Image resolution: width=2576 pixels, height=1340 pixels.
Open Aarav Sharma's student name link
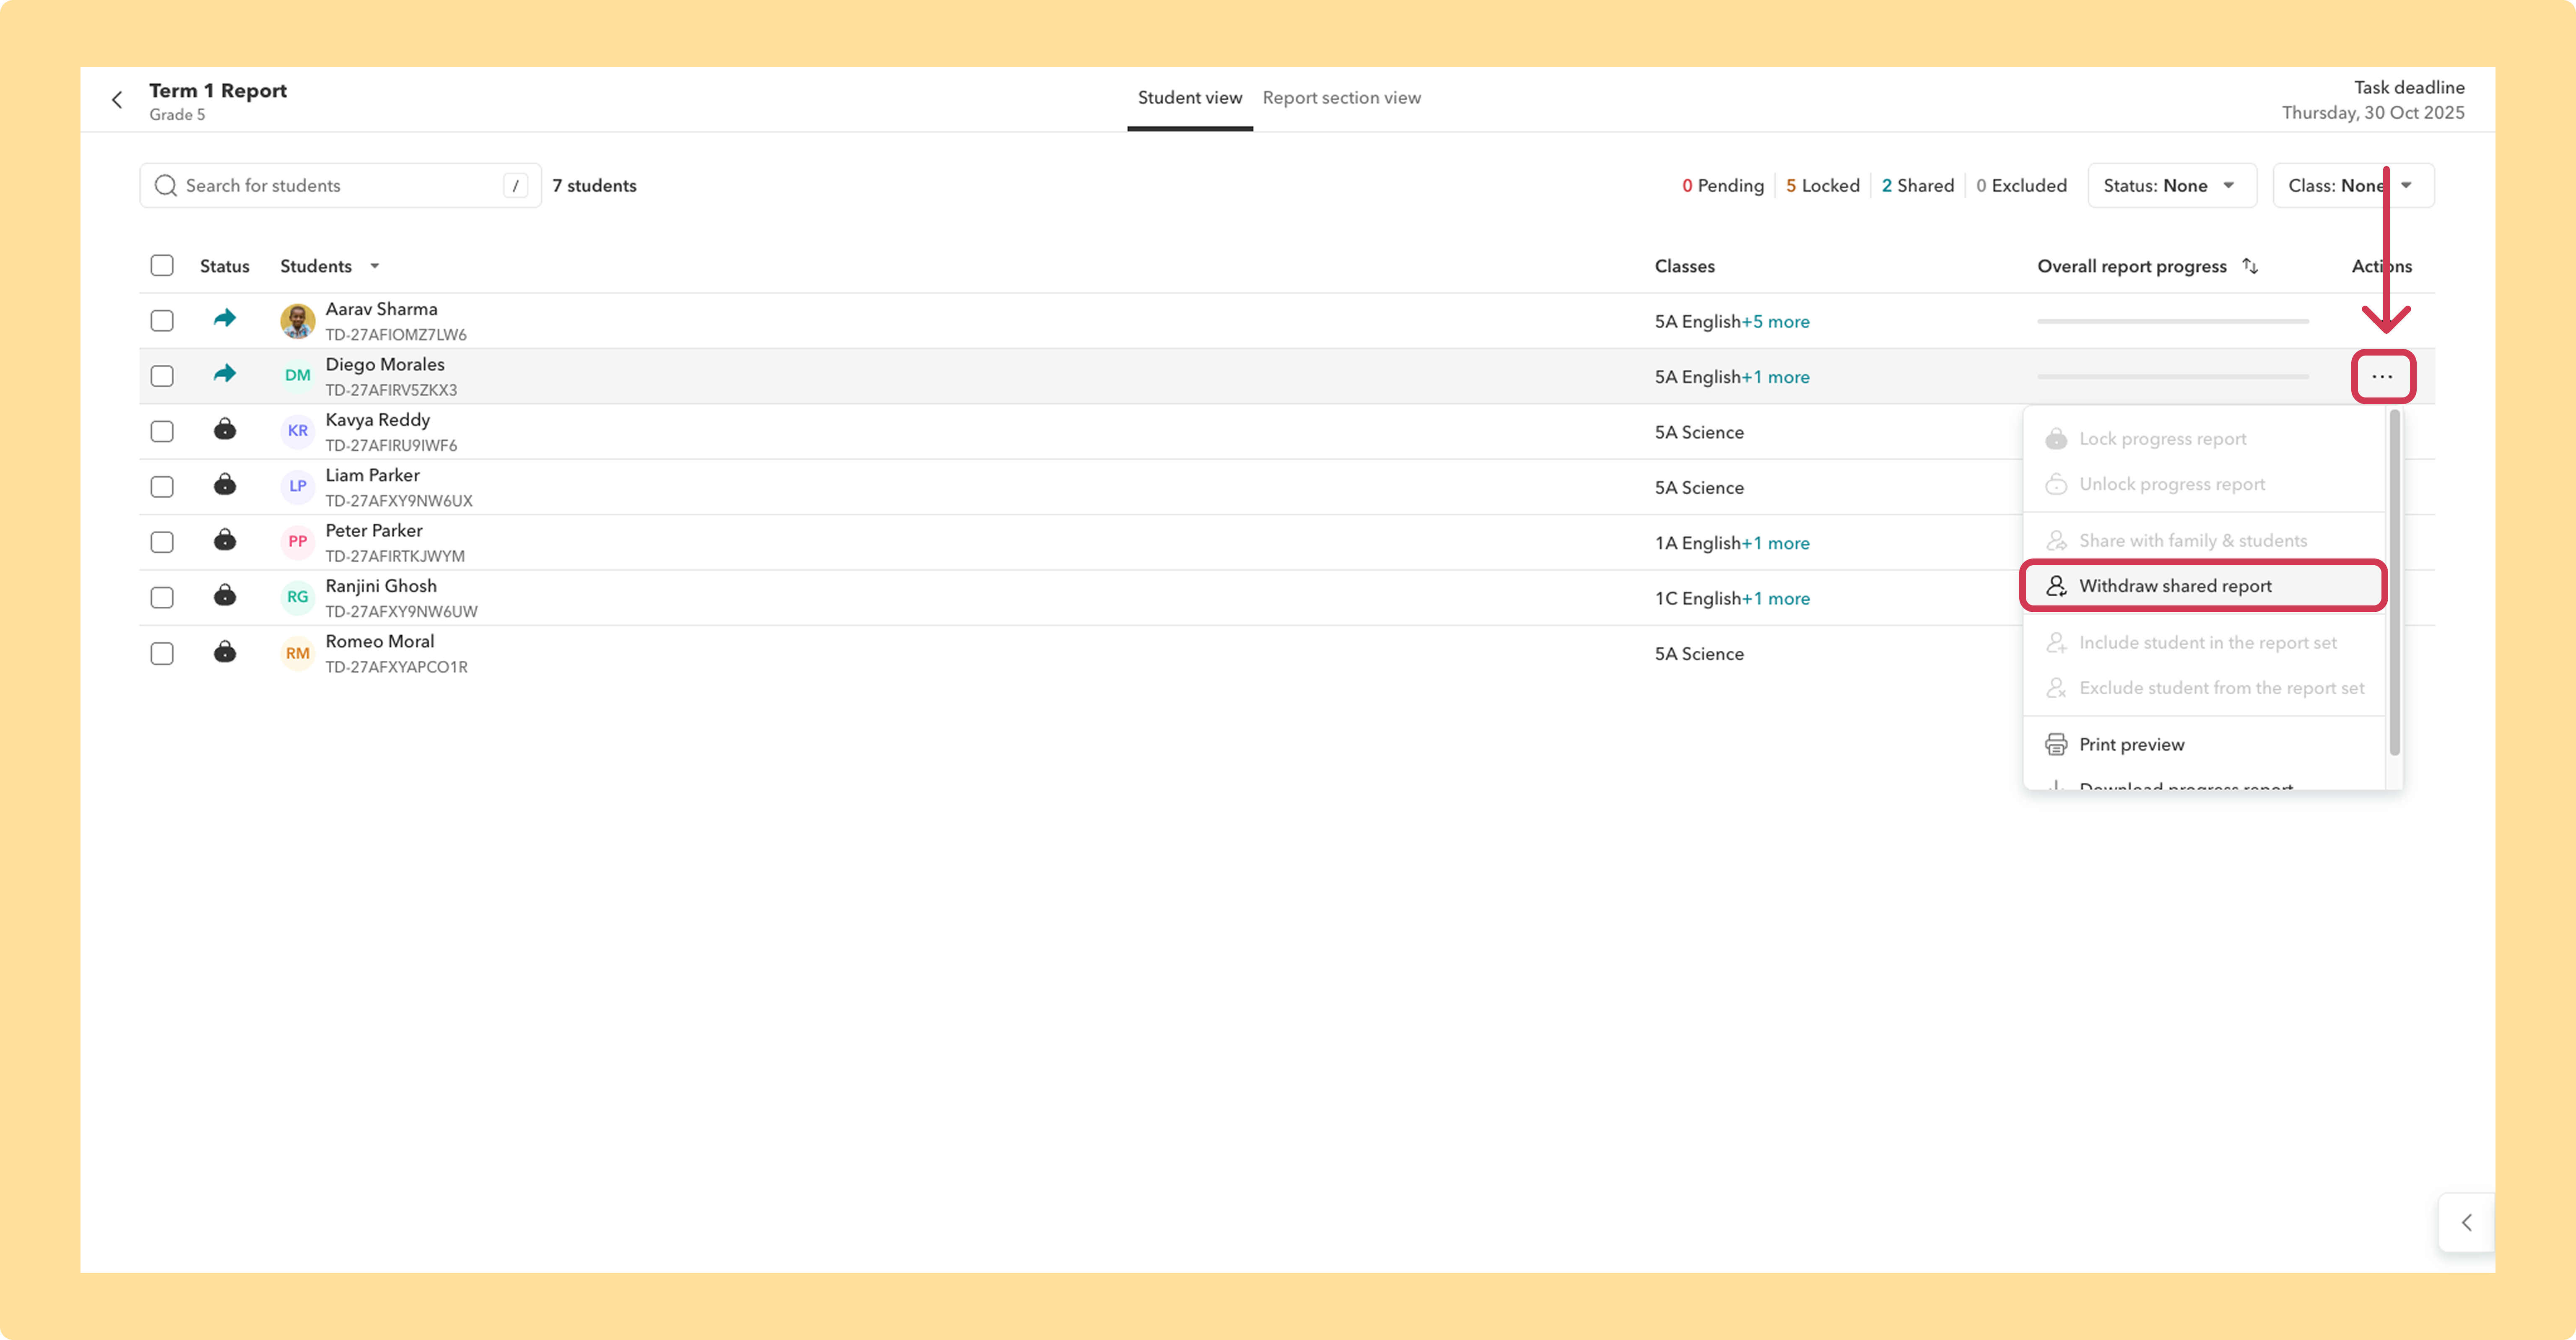pos(382,309)
